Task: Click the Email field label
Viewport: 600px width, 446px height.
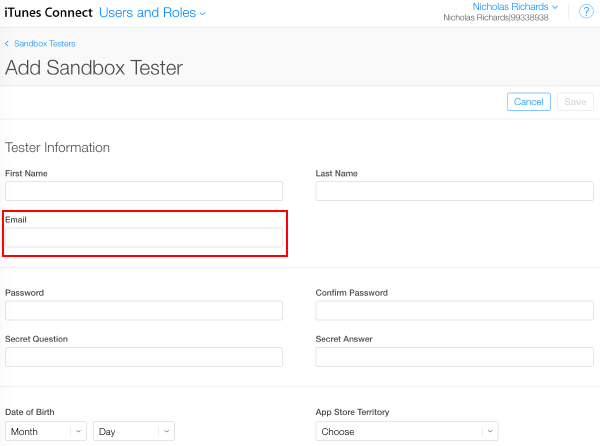Action: pyautogui.click(x=16, y=219)
